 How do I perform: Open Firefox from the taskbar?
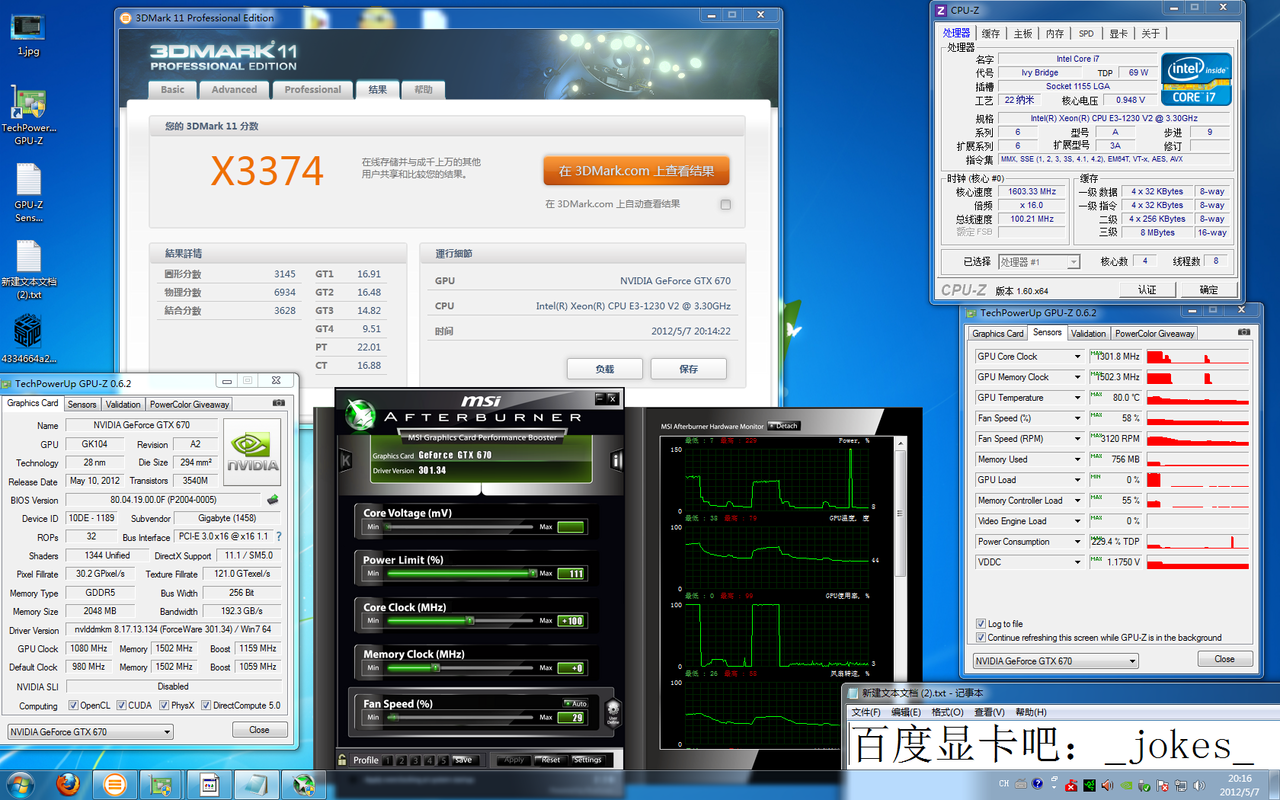(69, 782)
